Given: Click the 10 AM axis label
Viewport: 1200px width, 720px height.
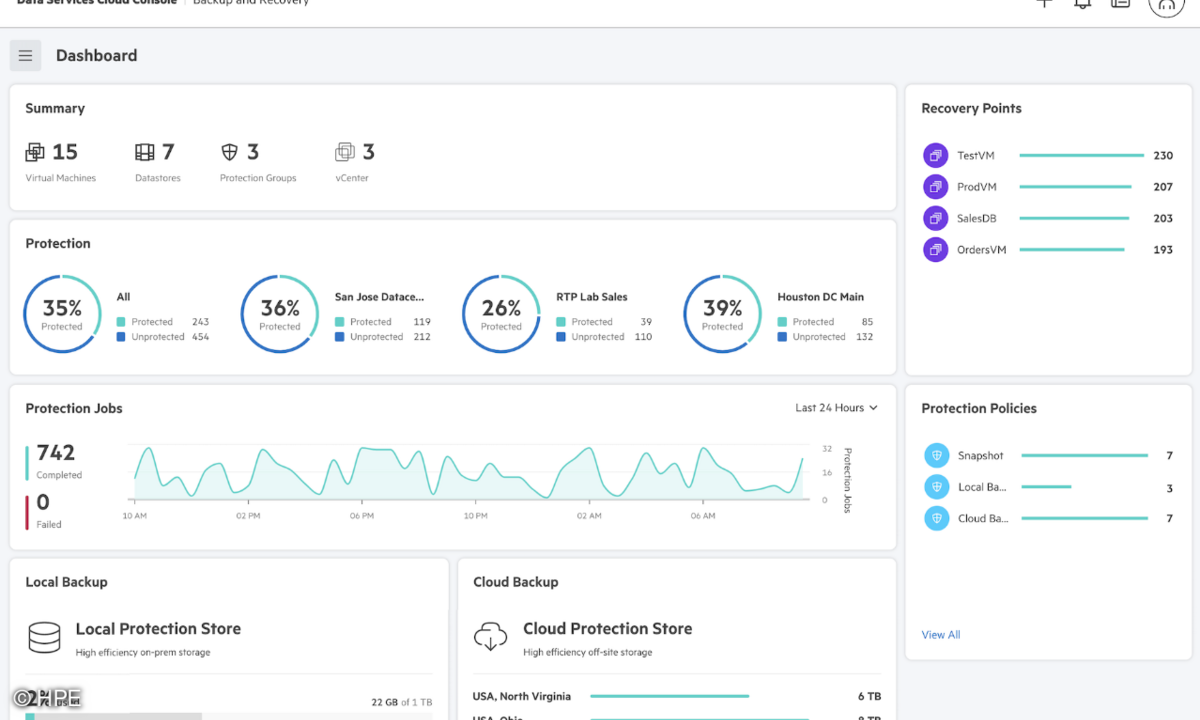Looking at the screenshot, I should tap(135, 516).
